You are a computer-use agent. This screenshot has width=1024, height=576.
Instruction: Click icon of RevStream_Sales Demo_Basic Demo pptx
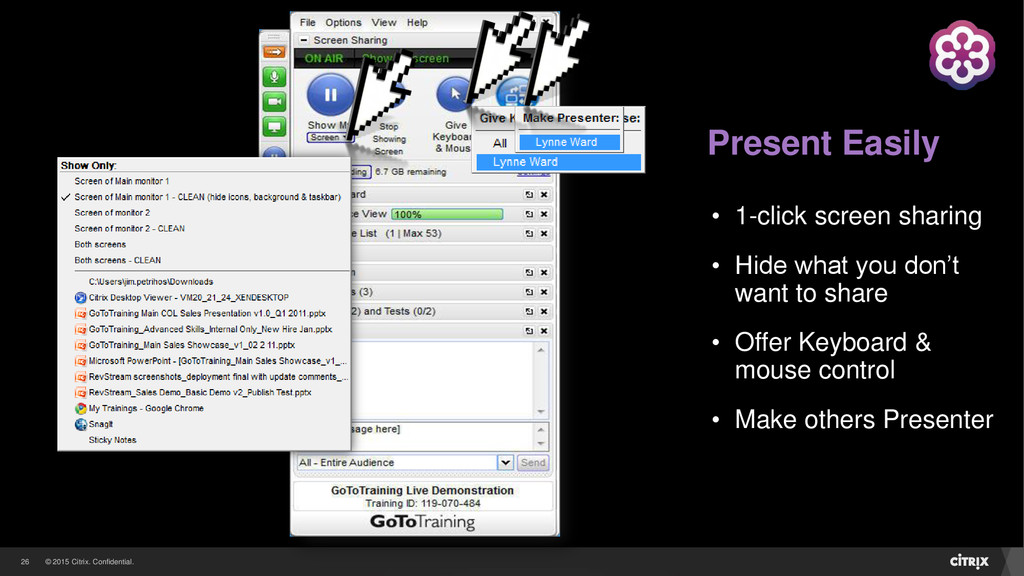(80, 392)
